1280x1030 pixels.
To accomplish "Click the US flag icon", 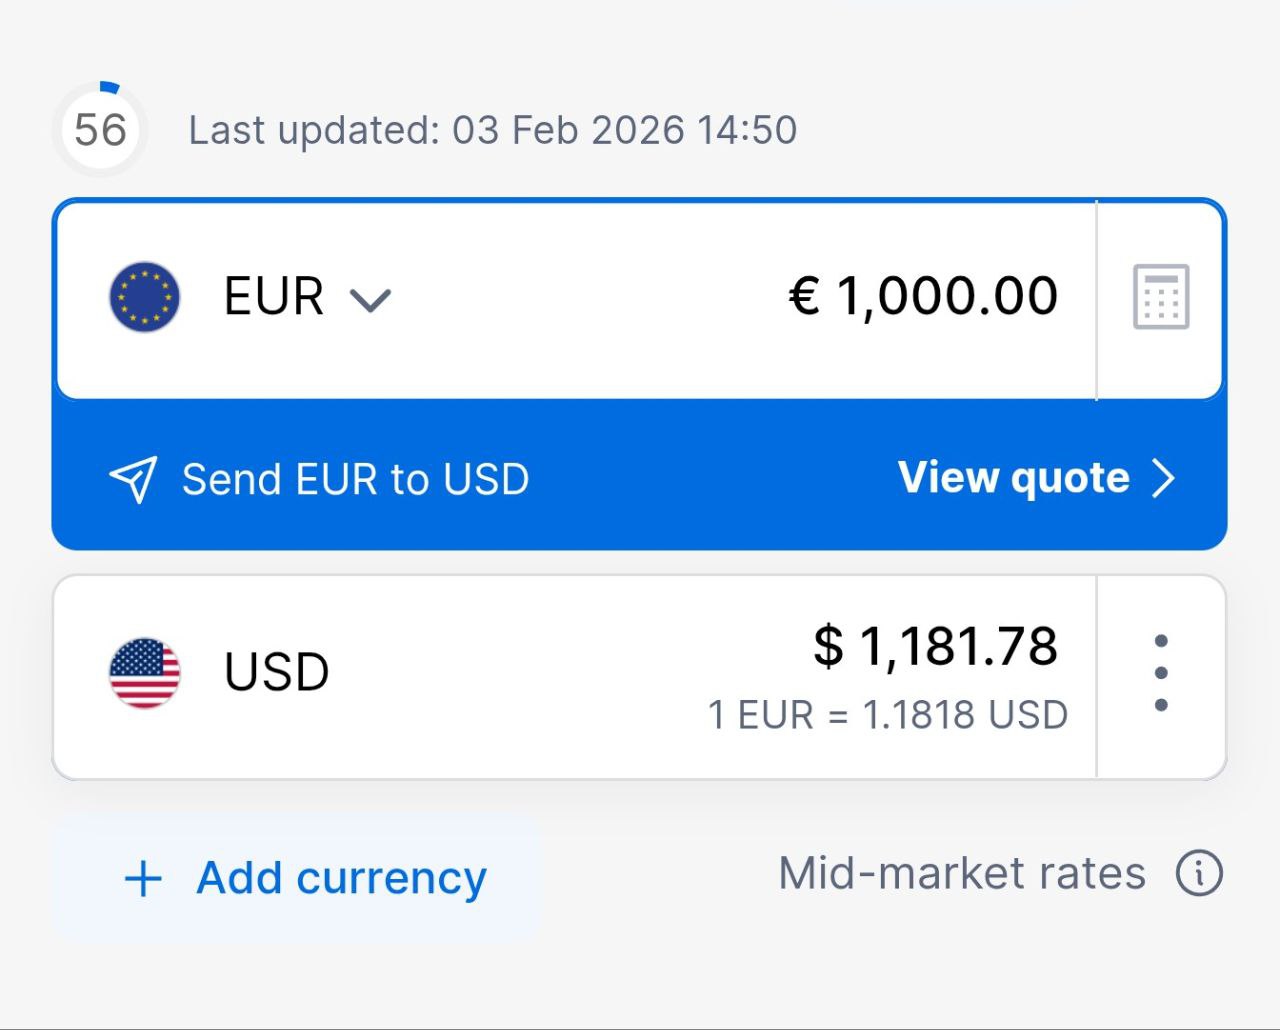I will pos(145,673).
